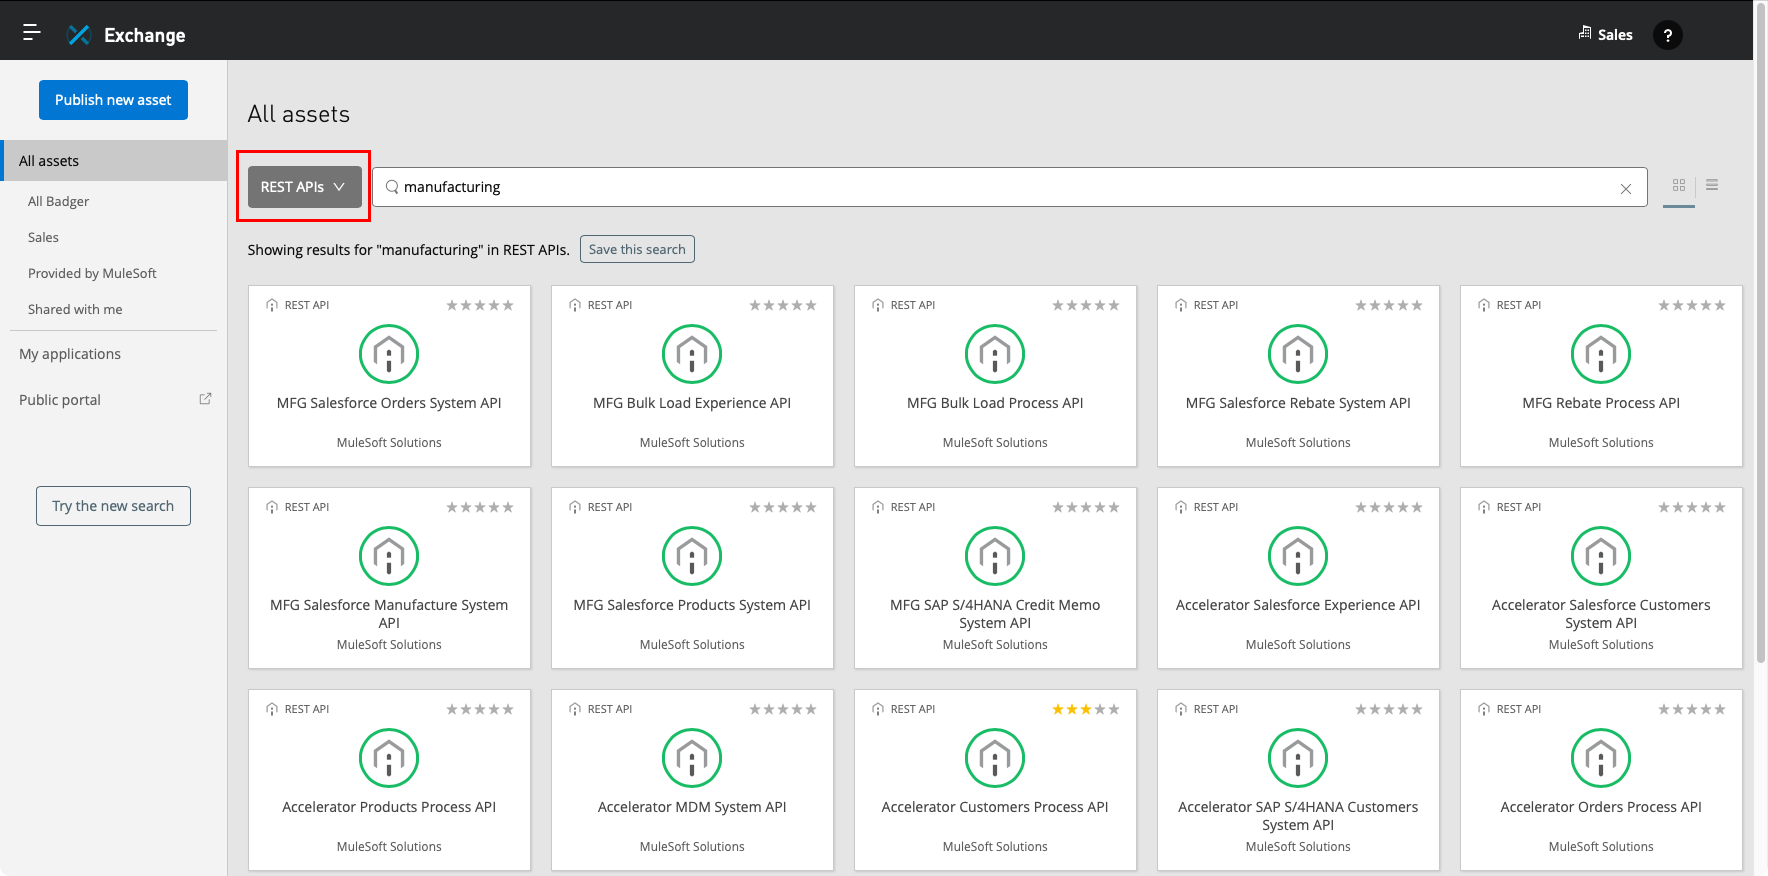Click MFG Salesforce Orders System API title
Screen dimensions: 1768x876
(389, 403)
